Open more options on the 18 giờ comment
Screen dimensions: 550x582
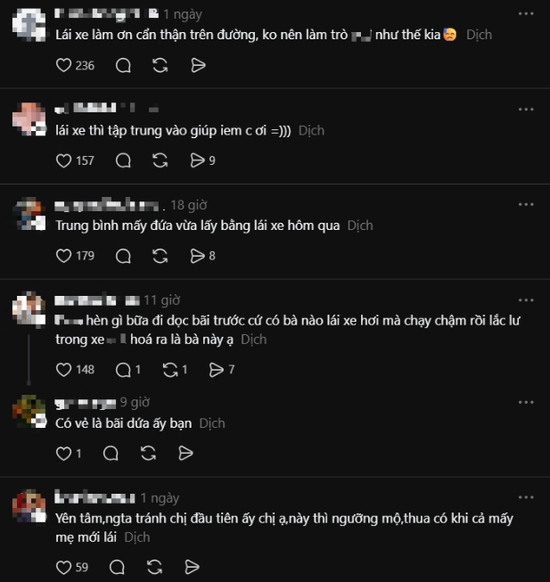pos(526,205)
